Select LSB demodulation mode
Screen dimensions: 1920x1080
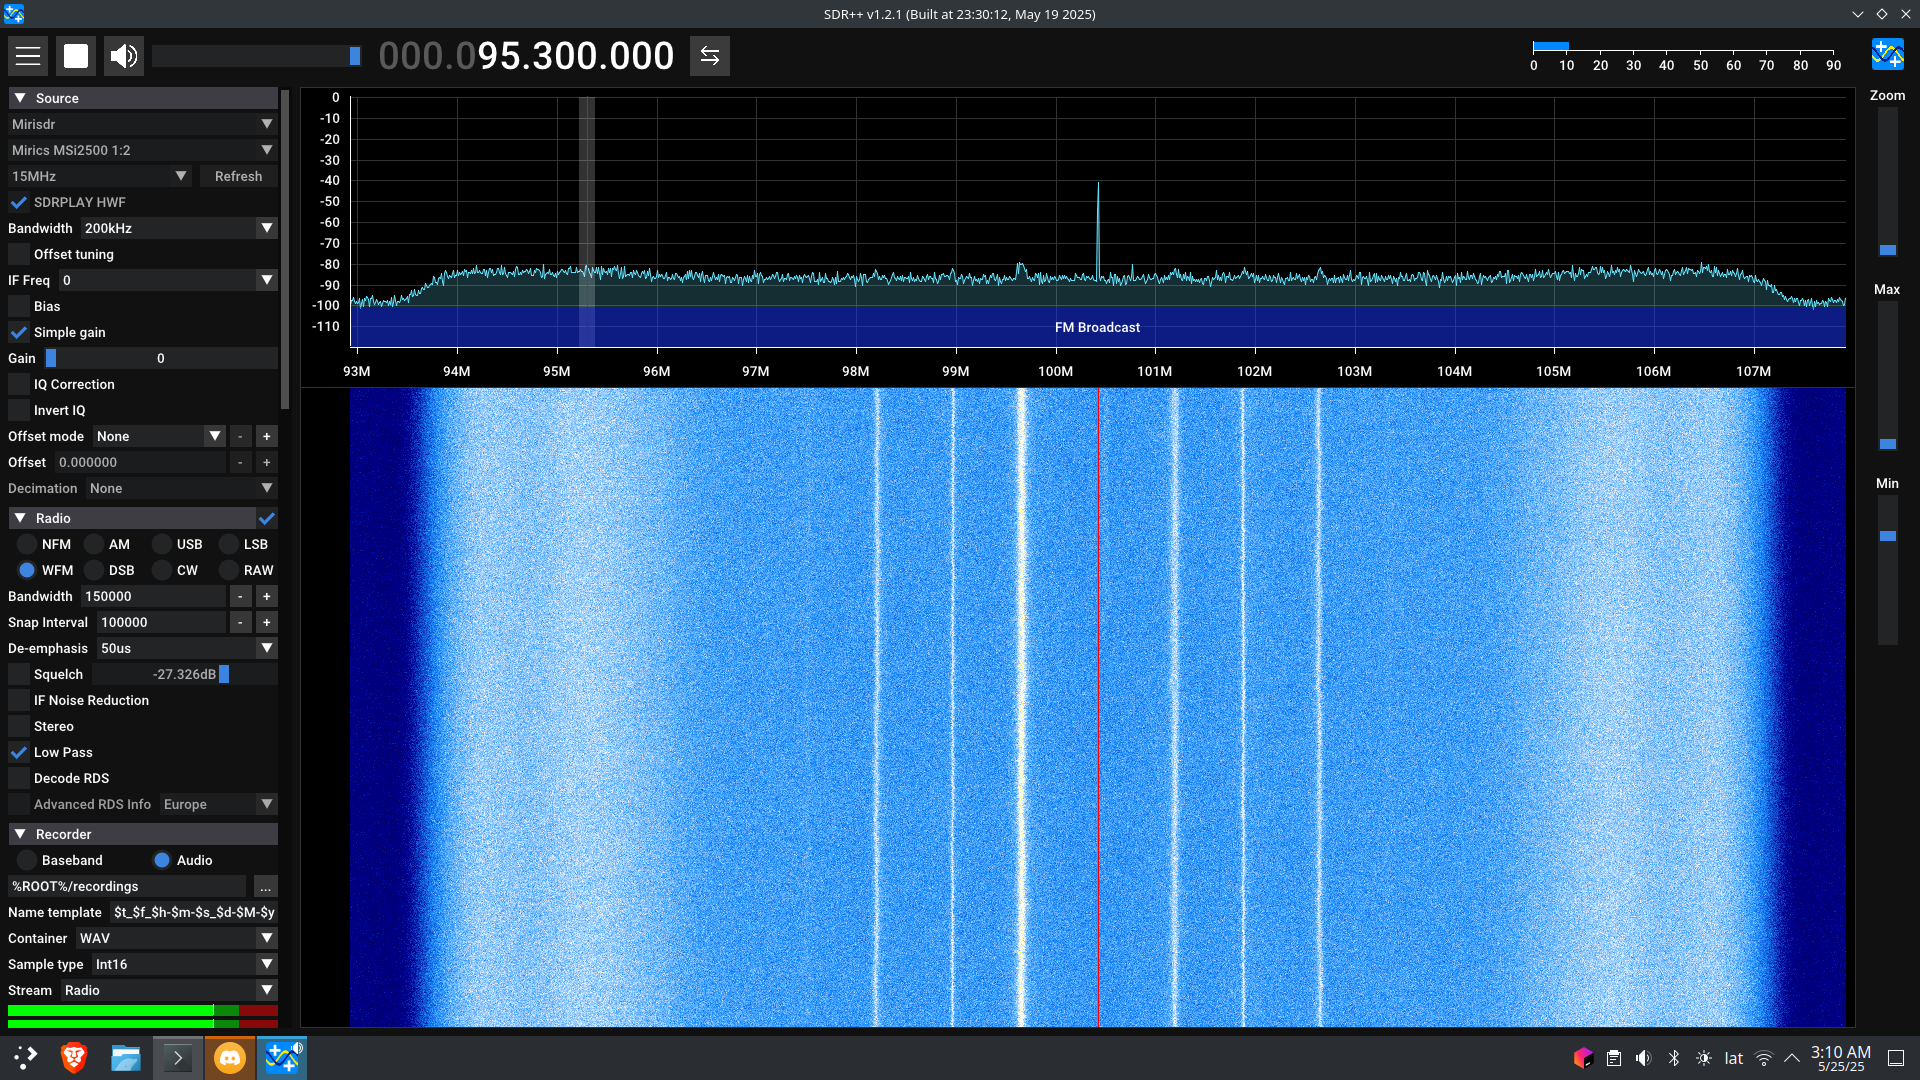229,544
